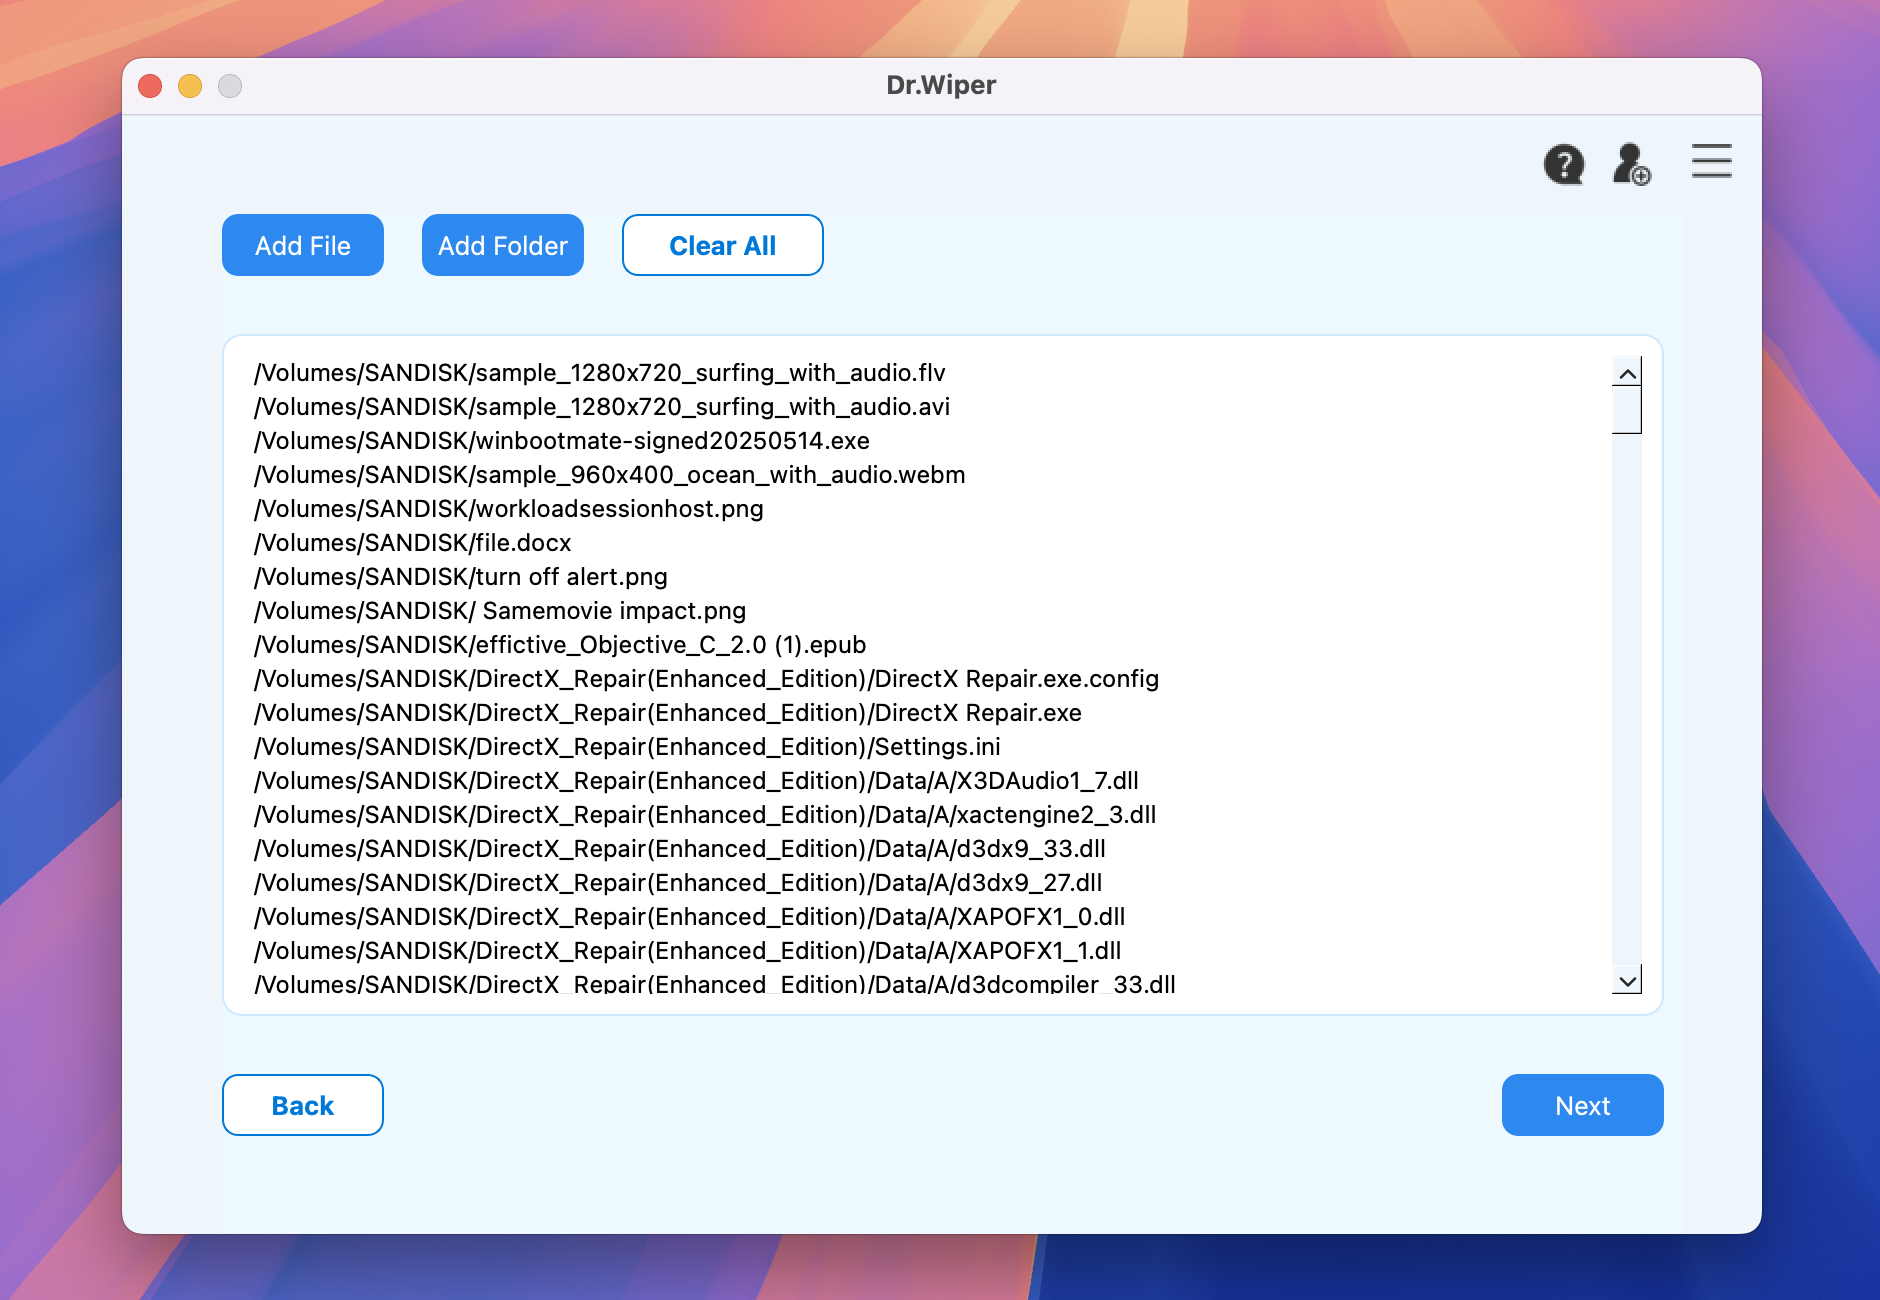Minimize the Dr.Wiper window
This screenshot has height=1300, width=1880.
190,86
